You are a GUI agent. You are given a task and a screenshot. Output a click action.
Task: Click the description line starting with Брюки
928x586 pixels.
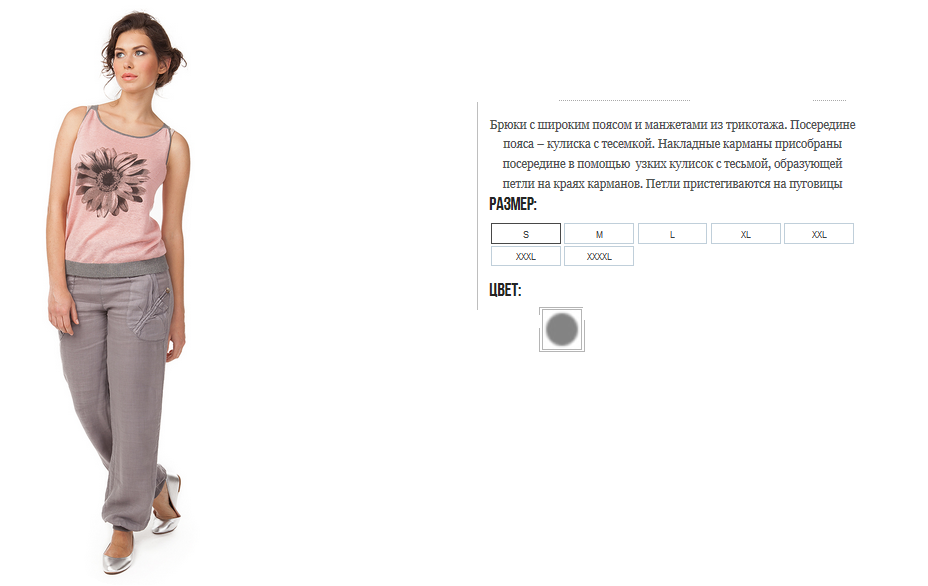672,125
